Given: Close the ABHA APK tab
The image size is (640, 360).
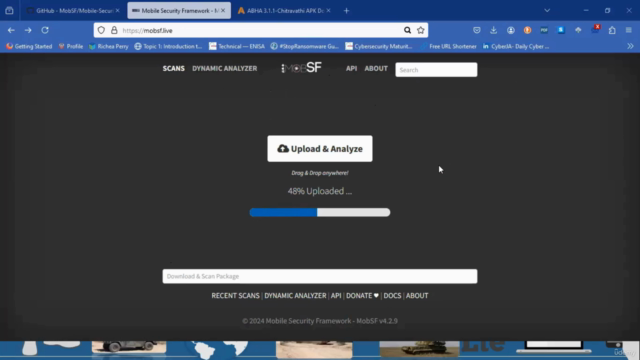Looking at the screenshot, I should [x=329, y=11].
